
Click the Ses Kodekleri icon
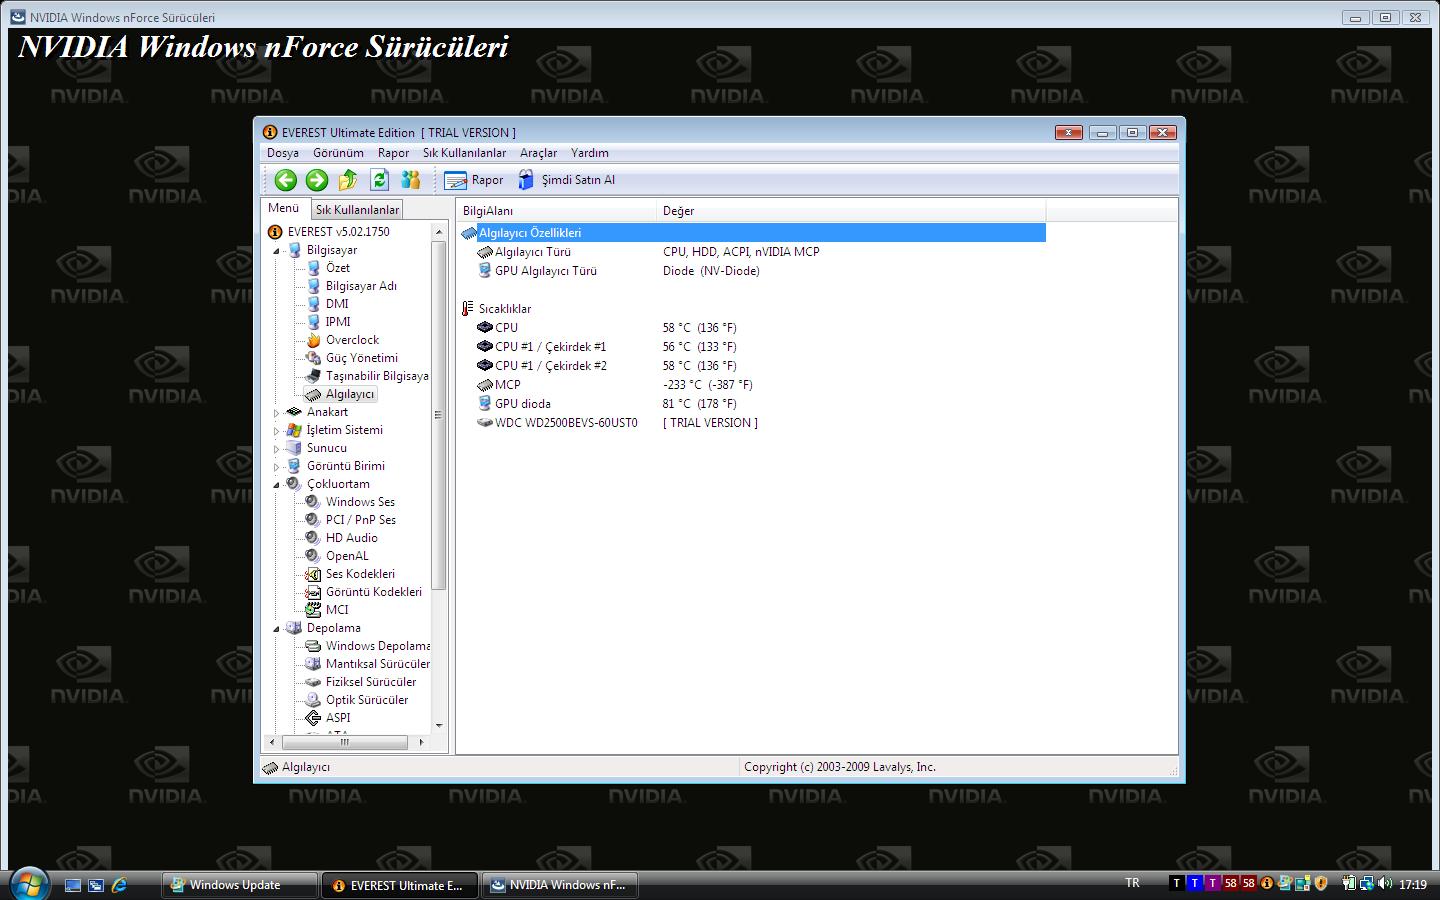click(313, 574)
